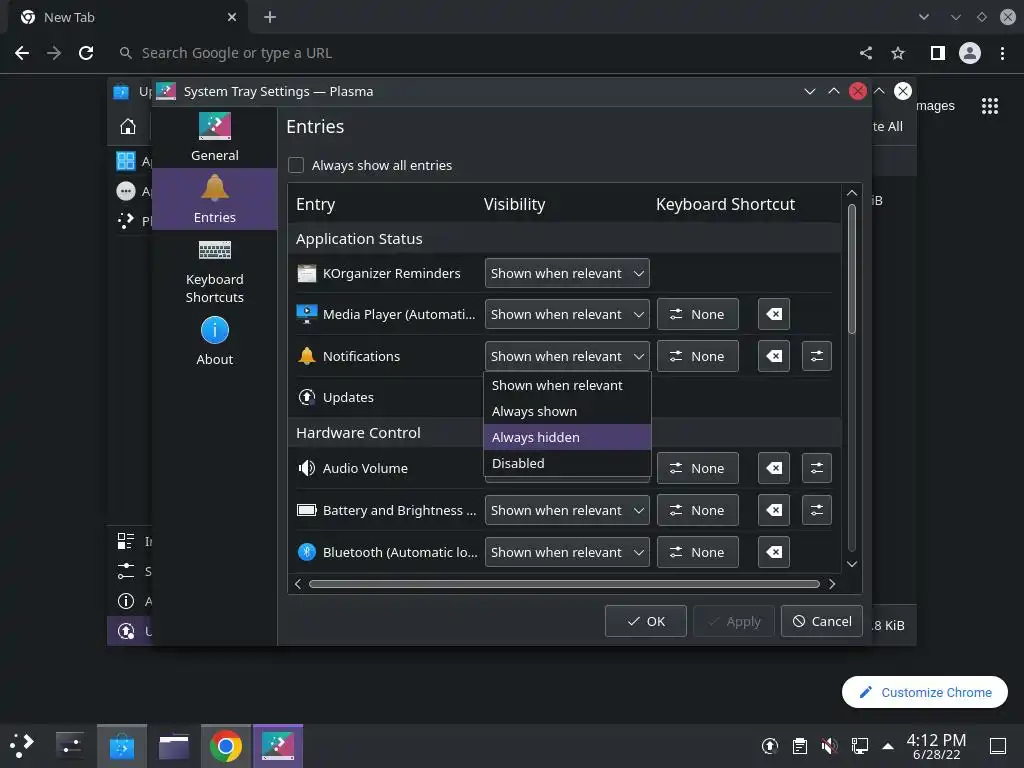Set Media Player shortcut None button

[x=697, y=314]
